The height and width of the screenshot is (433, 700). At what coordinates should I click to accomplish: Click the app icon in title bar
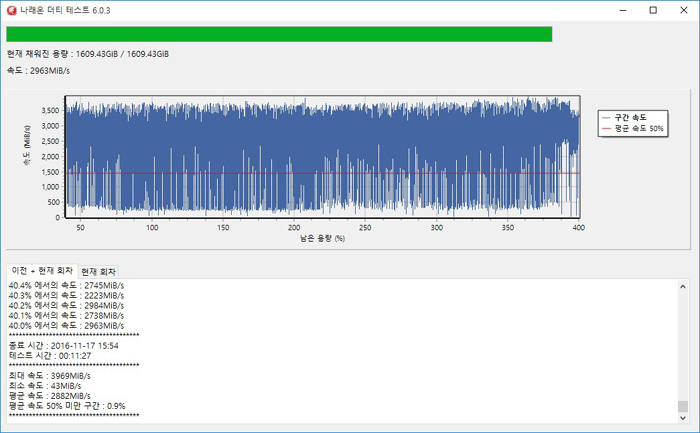pos(12,10)
